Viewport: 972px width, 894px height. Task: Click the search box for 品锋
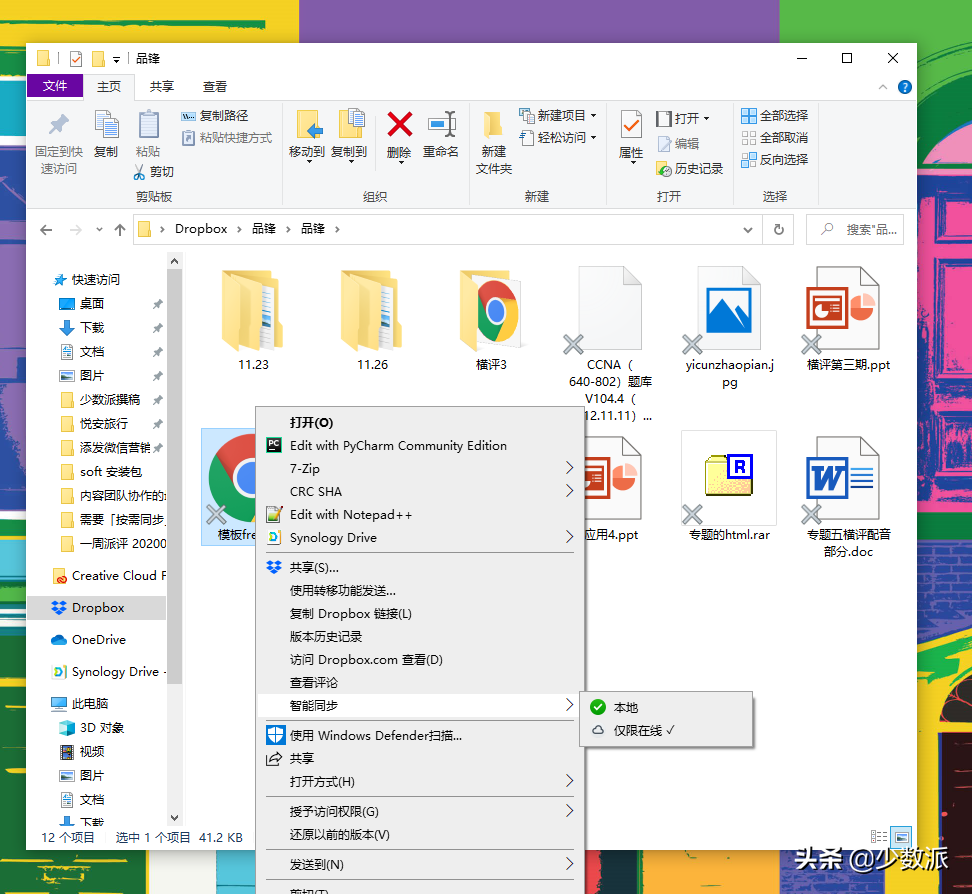[855, 230]
